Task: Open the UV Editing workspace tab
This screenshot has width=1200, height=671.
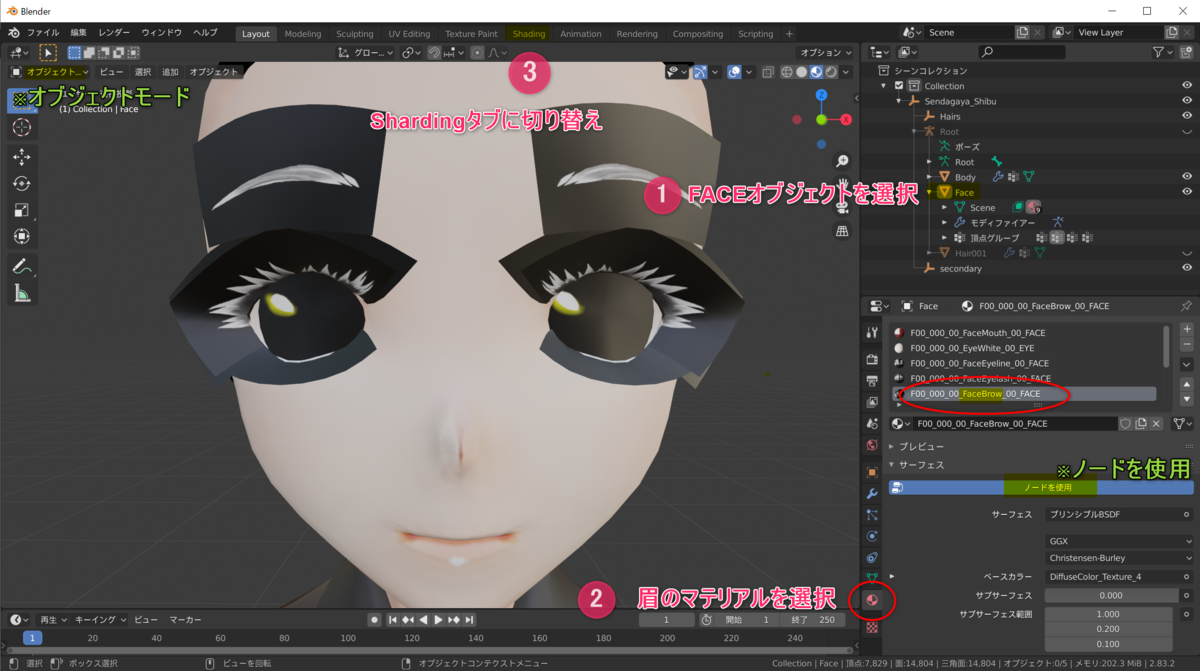Action: click(409, 34)
